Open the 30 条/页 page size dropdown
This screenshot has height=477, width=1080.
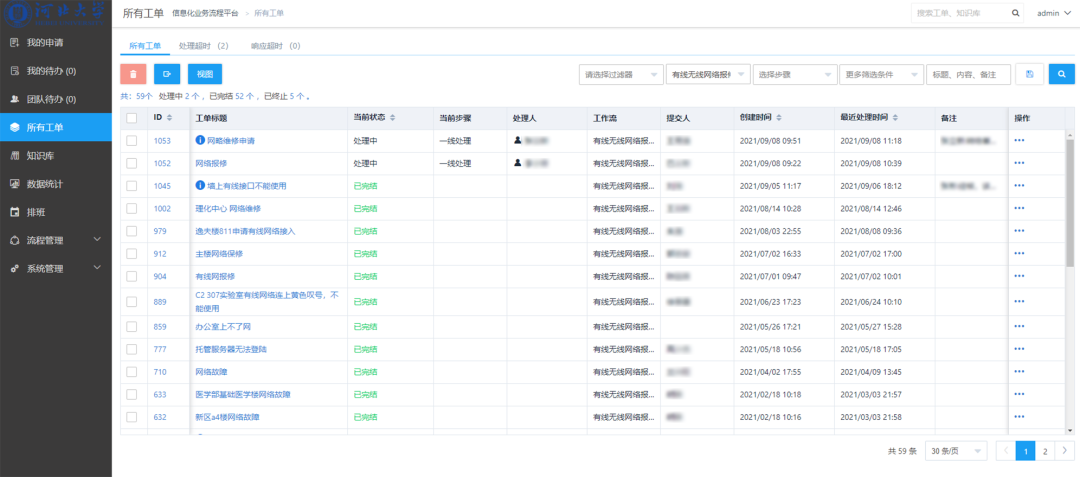(955, 451)
